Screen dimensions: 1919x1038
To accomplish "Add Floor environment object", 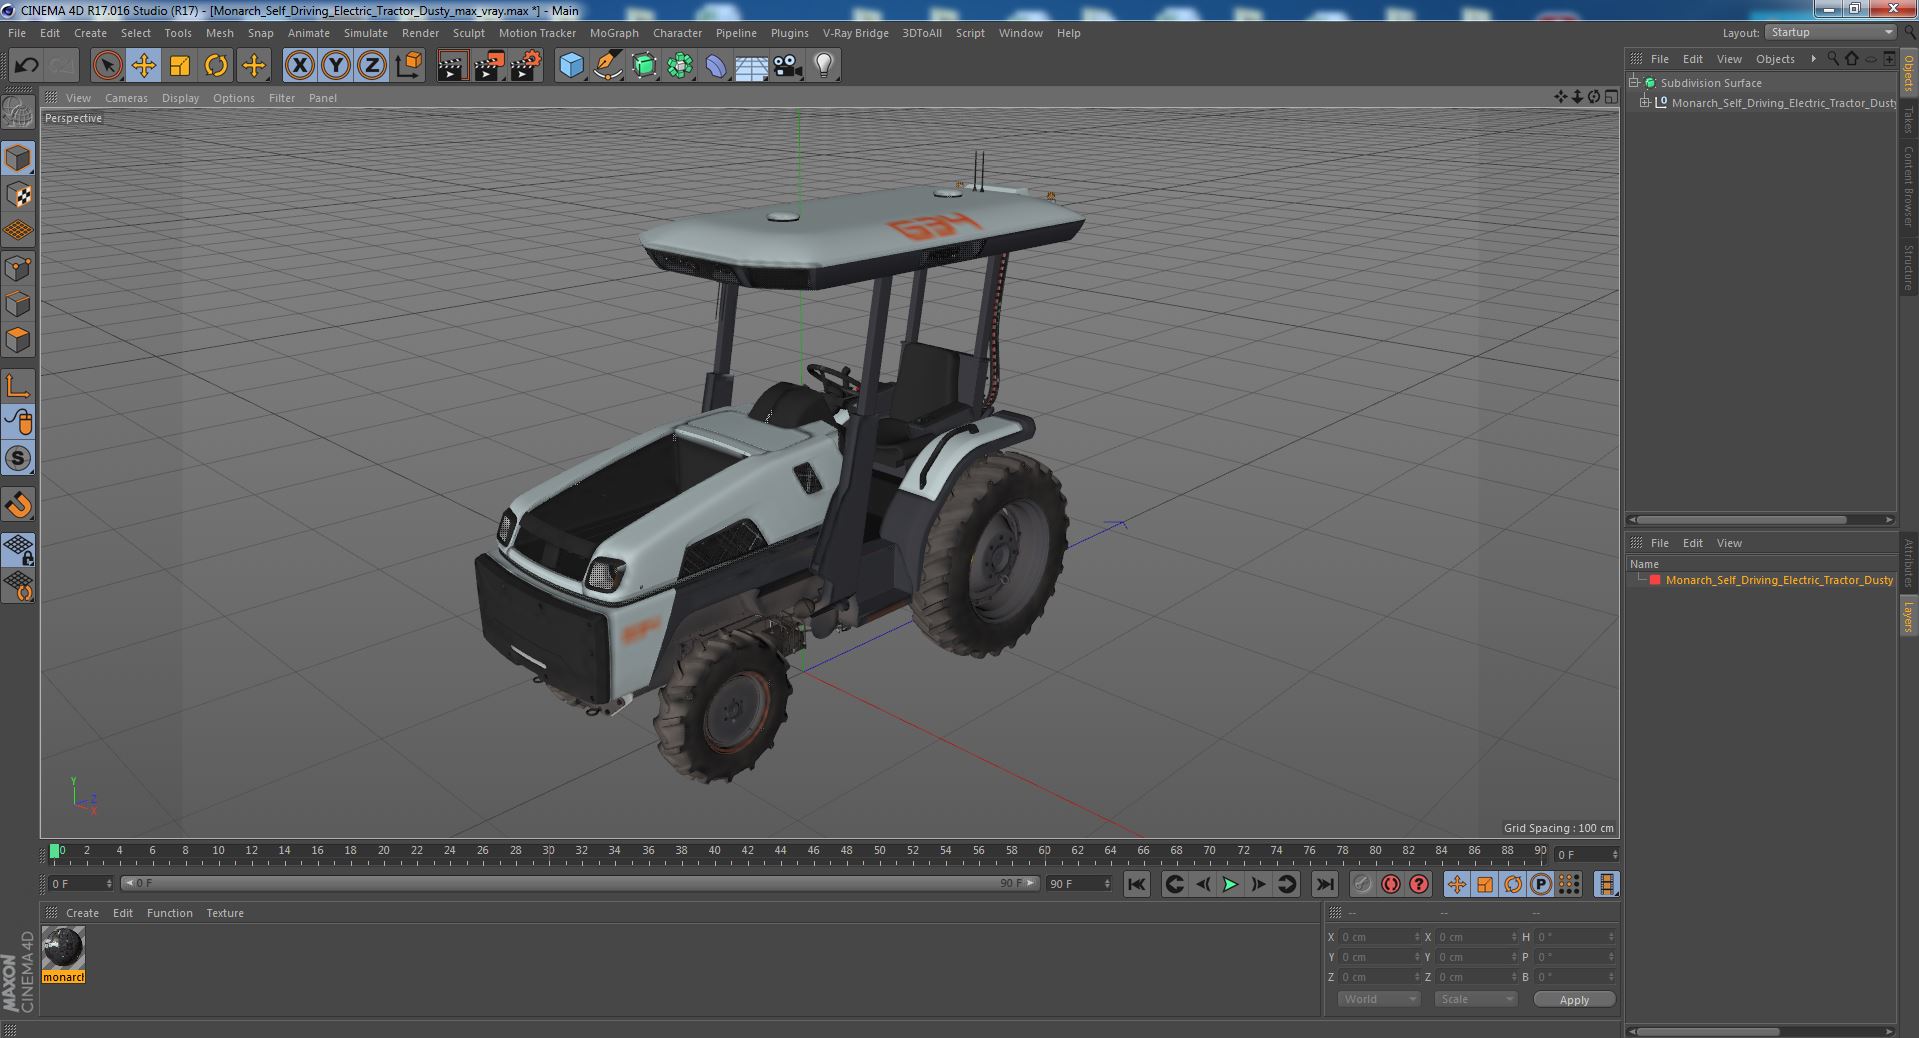I will pyautogui.click(x=751, y=66).
